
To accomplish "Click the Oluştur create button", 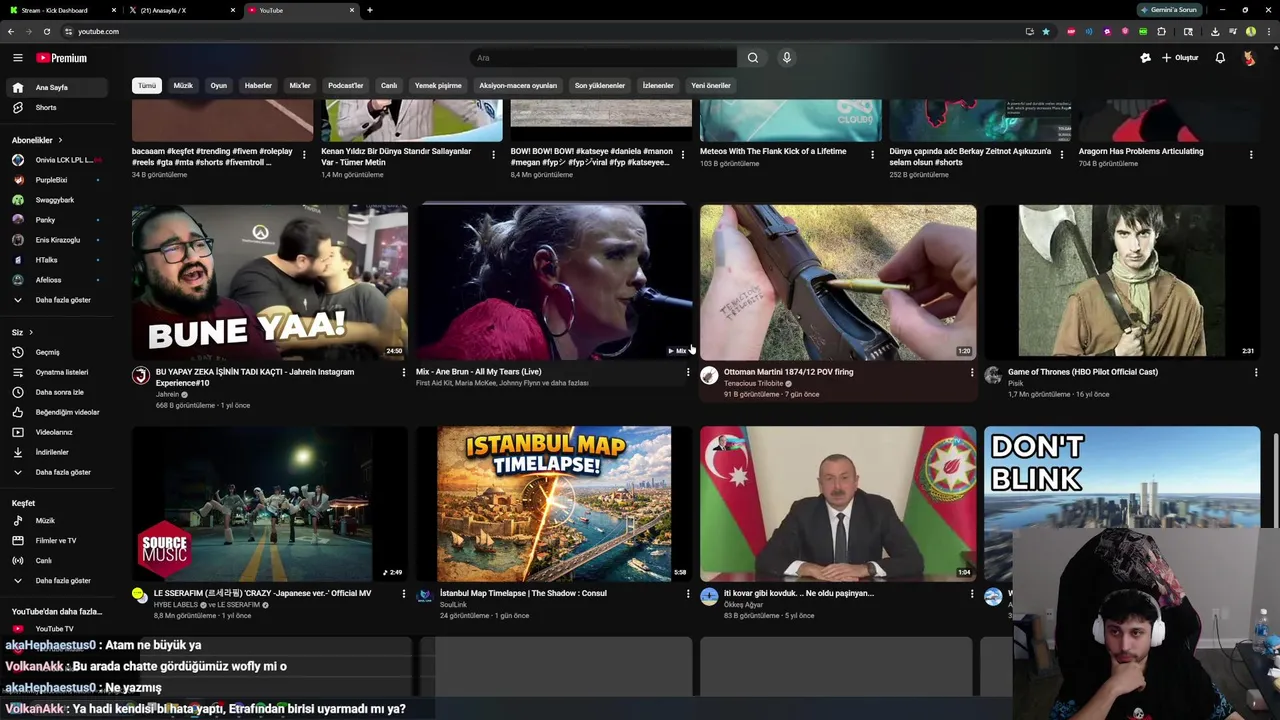I will (x=1180, y=58).
